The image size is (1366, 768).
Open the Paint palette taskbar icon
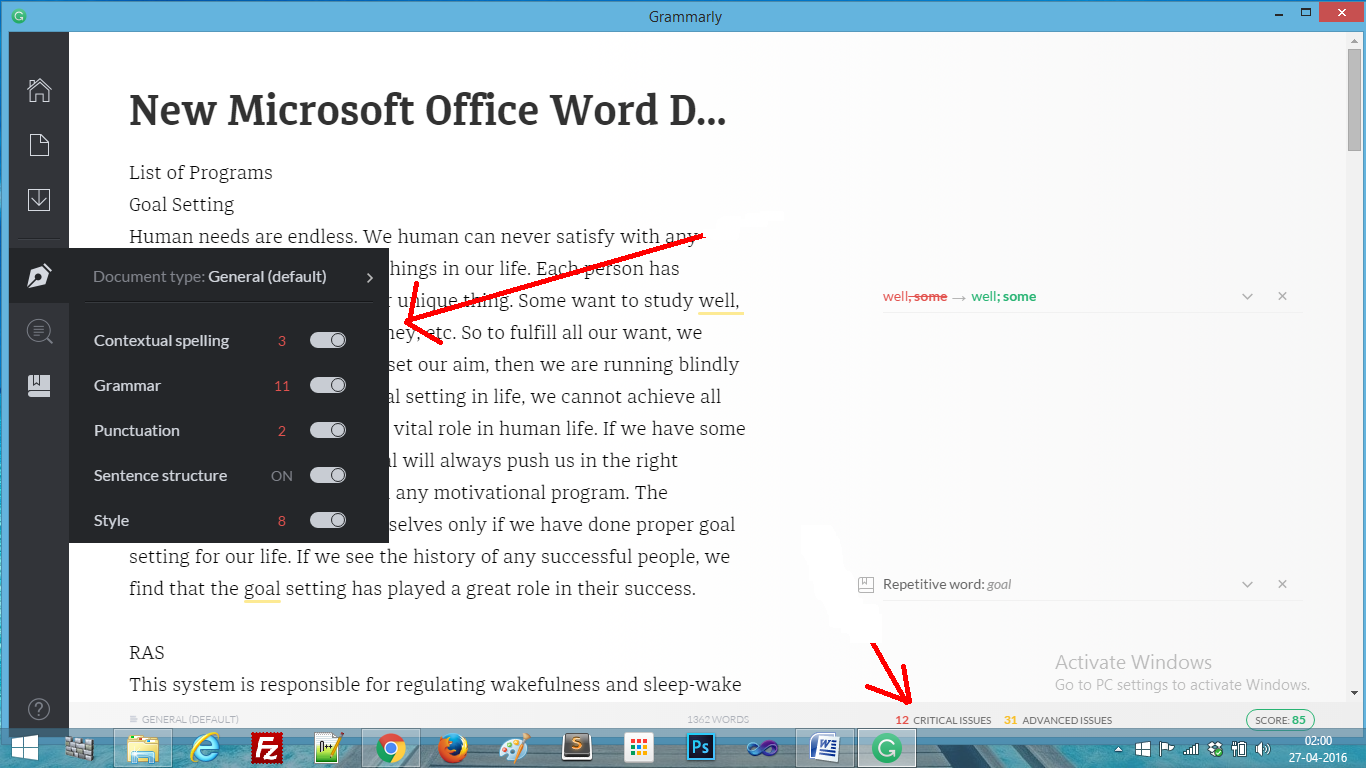coord(514,748)
